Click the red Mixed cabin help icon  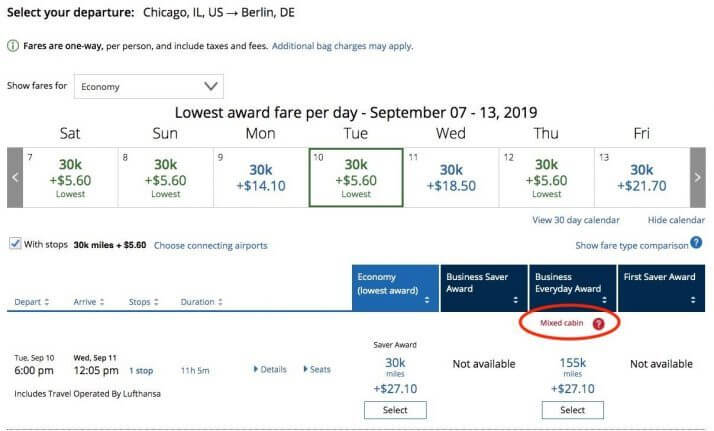[598, 324]
